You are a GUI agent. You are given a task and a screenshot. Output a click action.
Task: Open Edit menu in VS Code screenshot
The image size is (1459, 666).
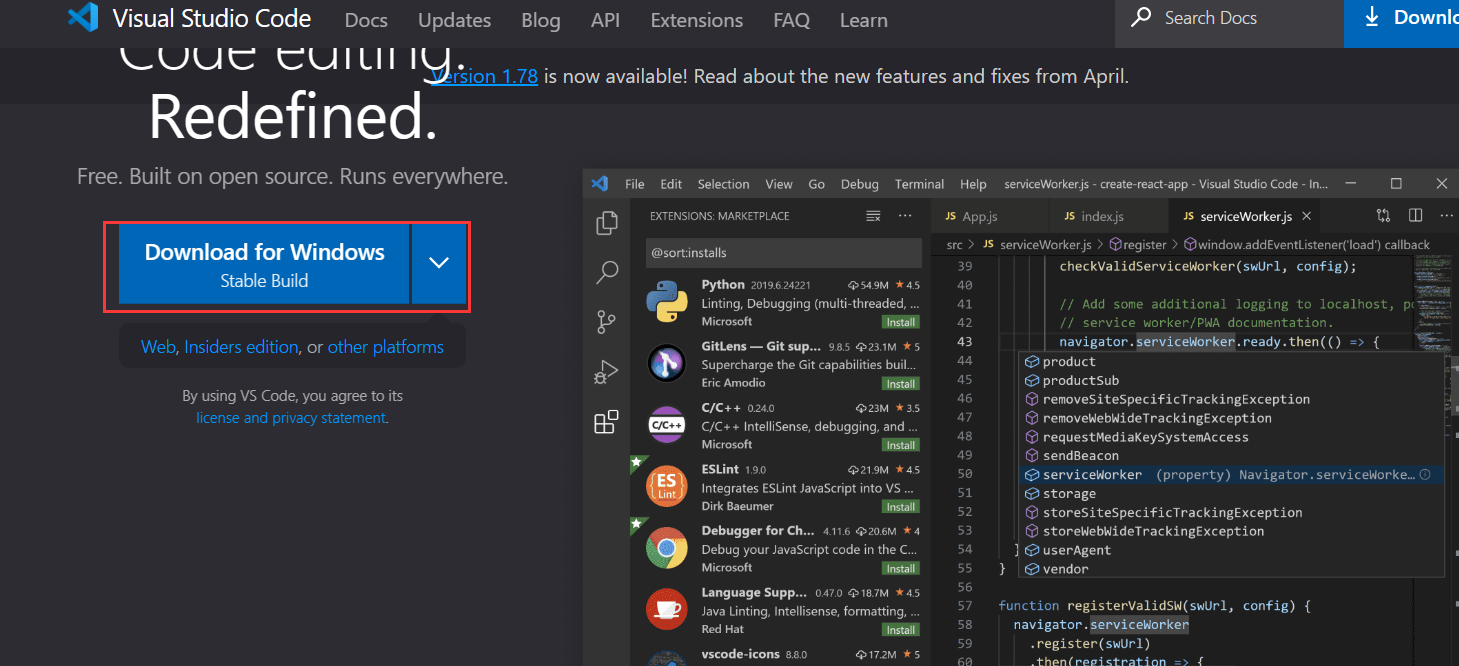pos(671,184)
